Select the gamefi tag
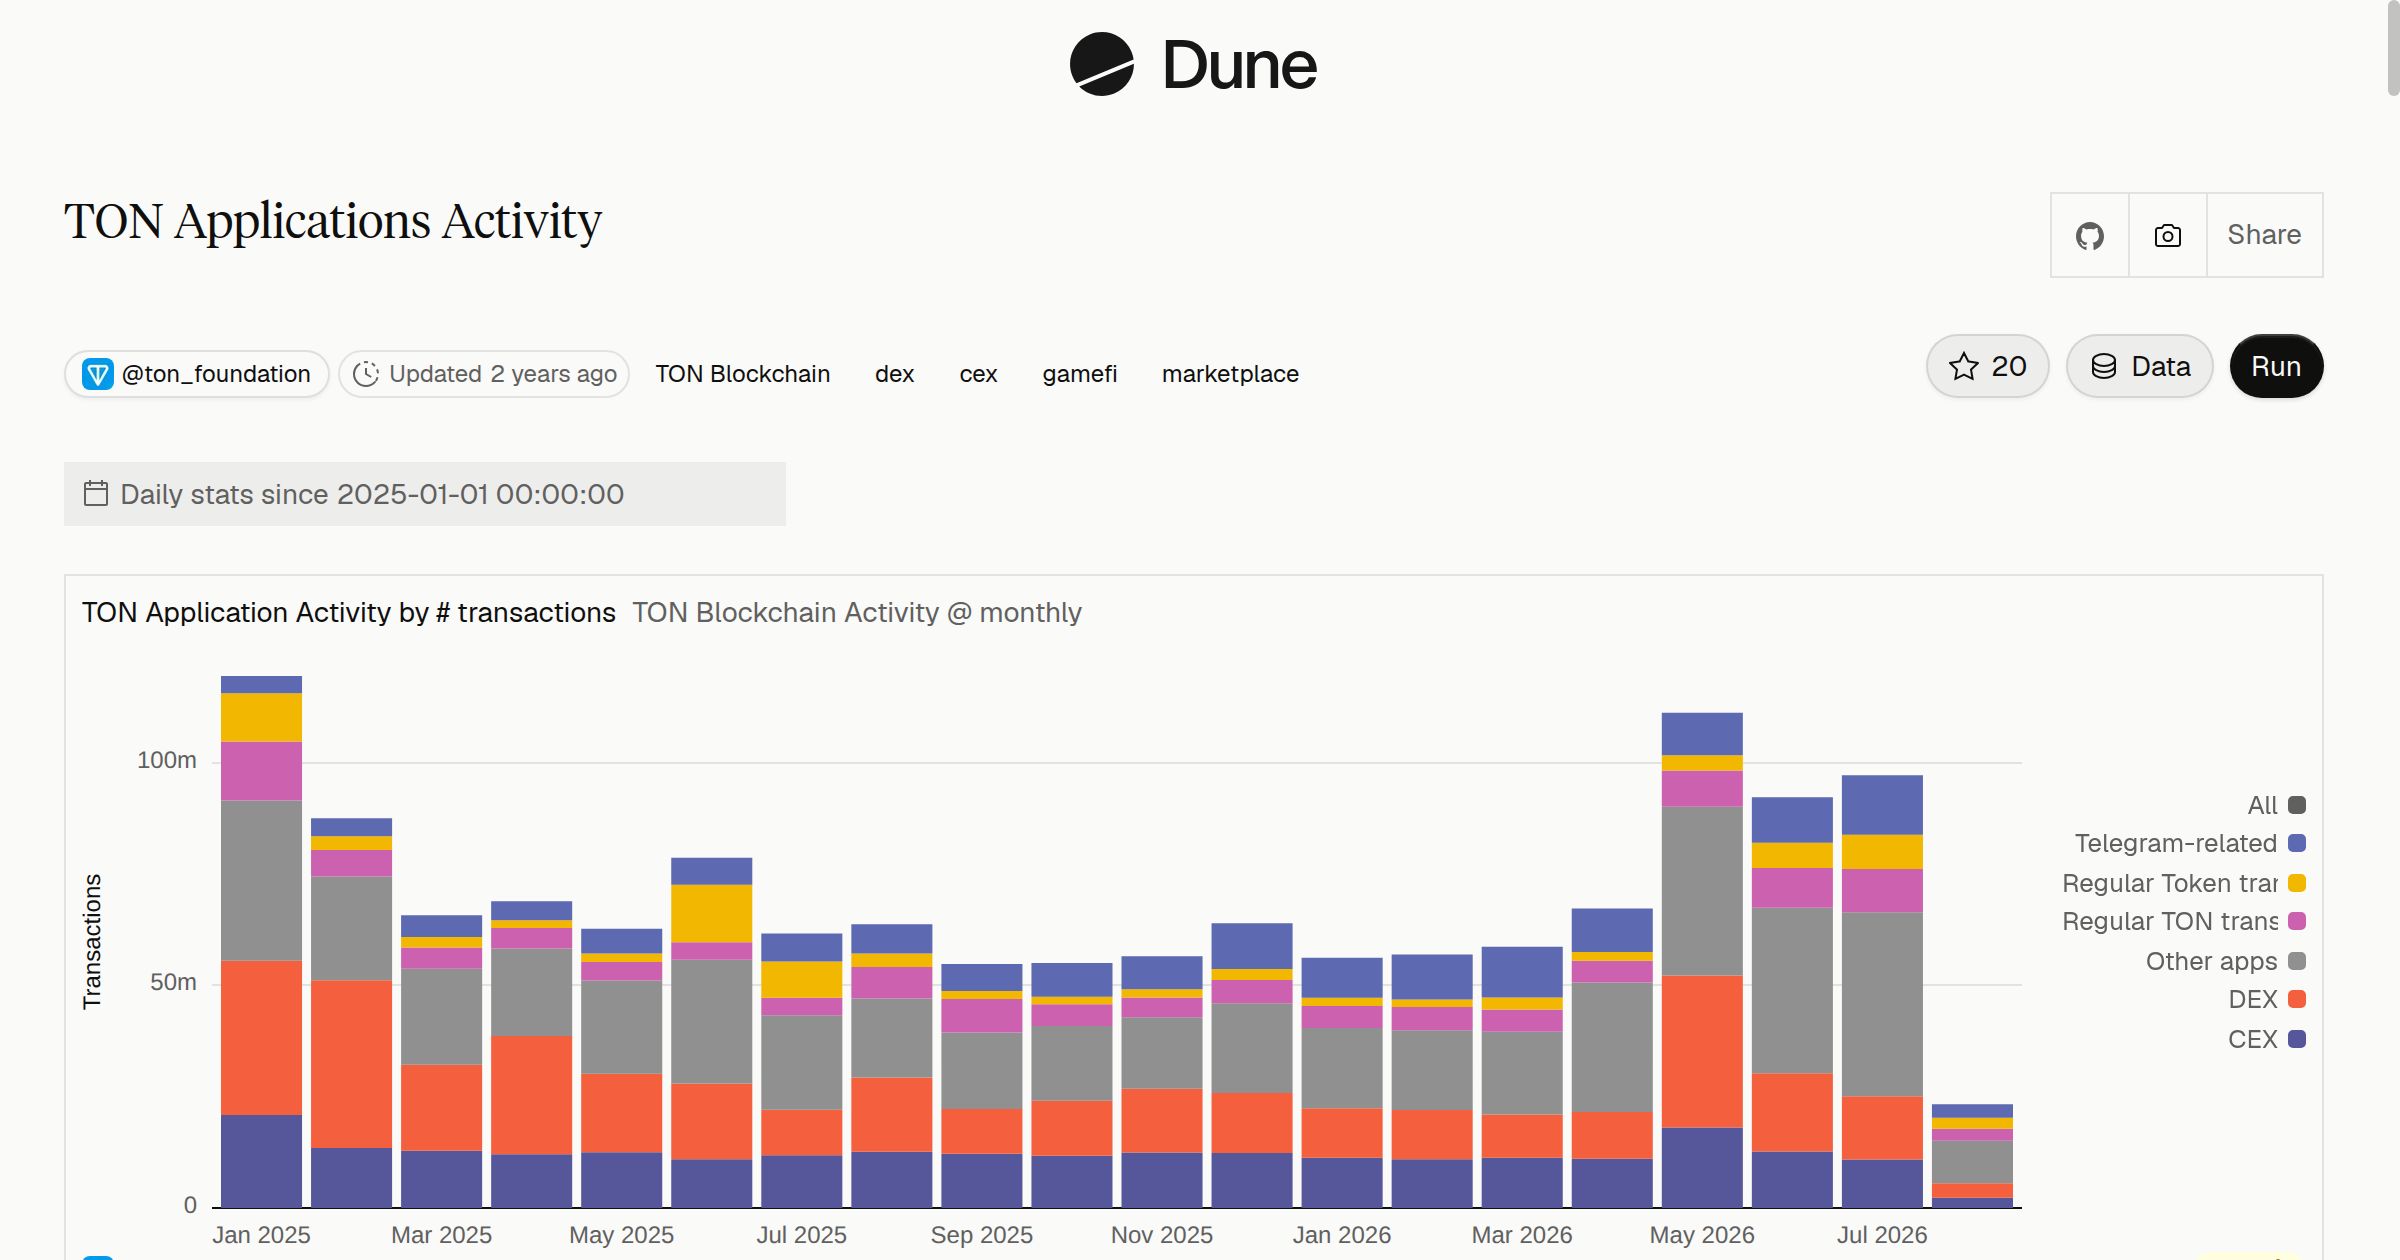The width and height of the screenshot is (2400, 1260). (x=1079, y=374)
